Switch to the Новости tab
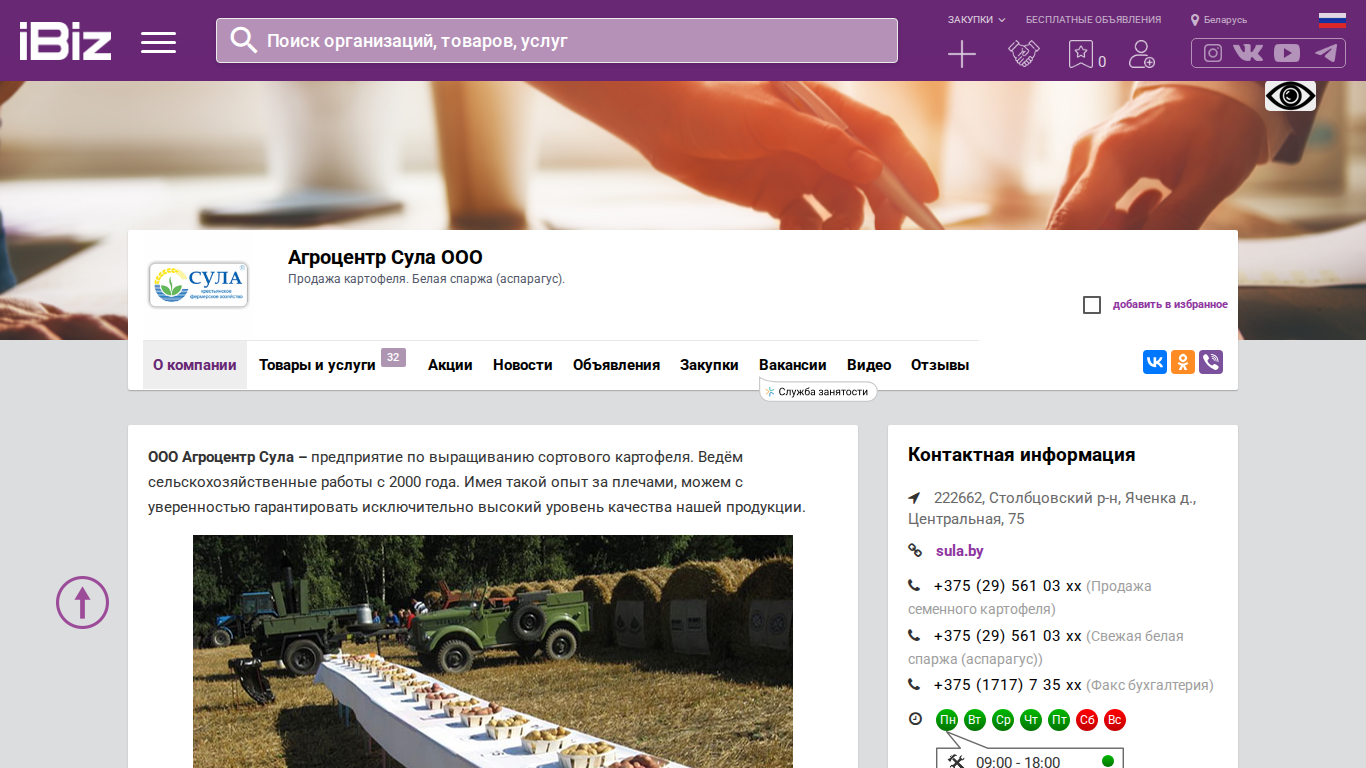The height and width of the screenshot is (768, 1366). [523, 365]
